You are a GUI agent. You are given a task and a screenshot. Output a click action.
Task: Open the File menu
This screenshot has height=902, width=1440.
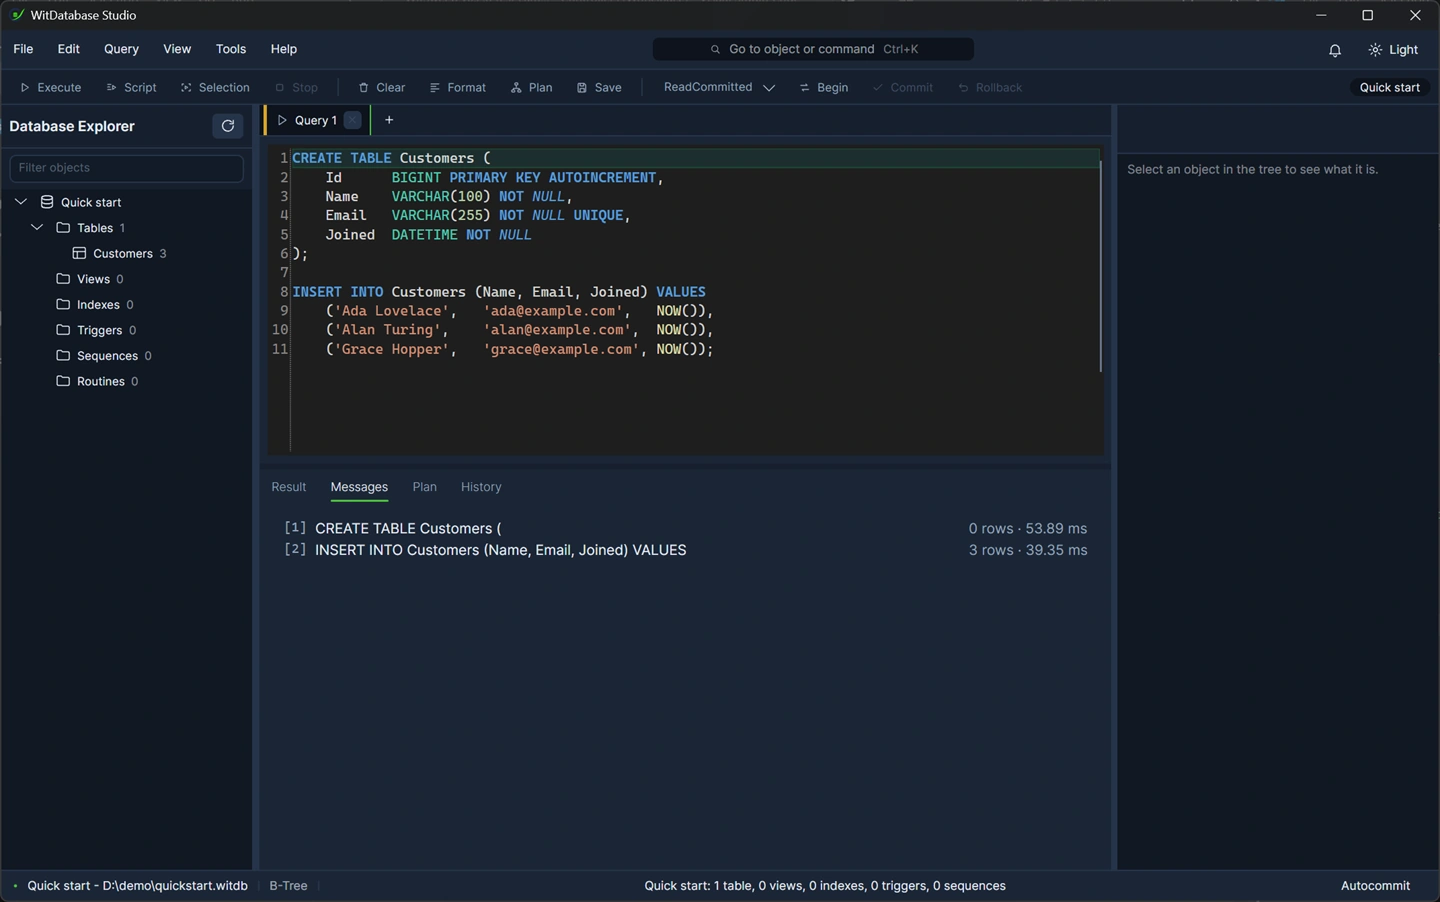[x=23, y=49]
